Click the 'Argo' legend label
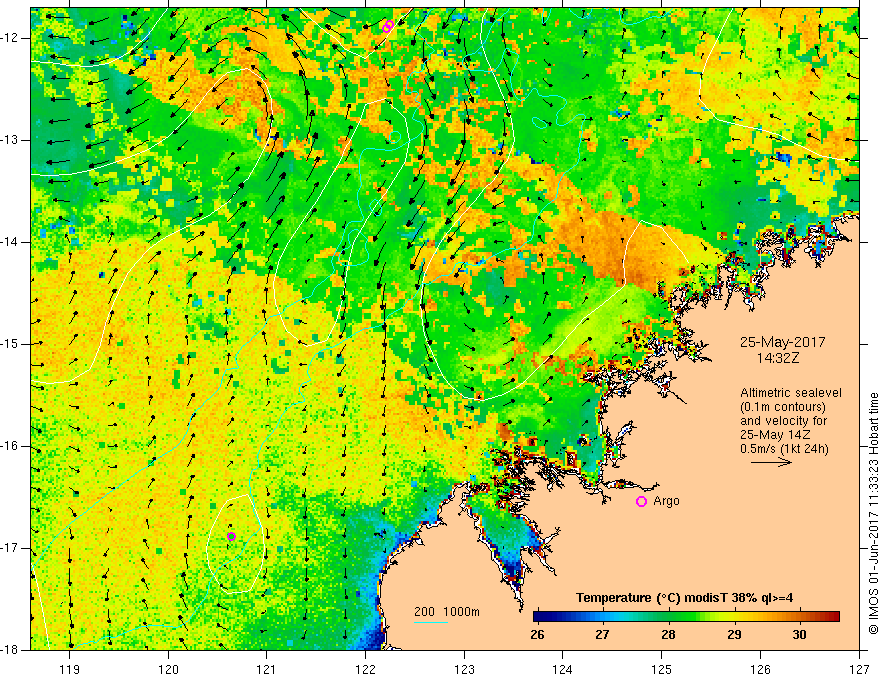The image size is (880, 680). (x=666, y=501)
